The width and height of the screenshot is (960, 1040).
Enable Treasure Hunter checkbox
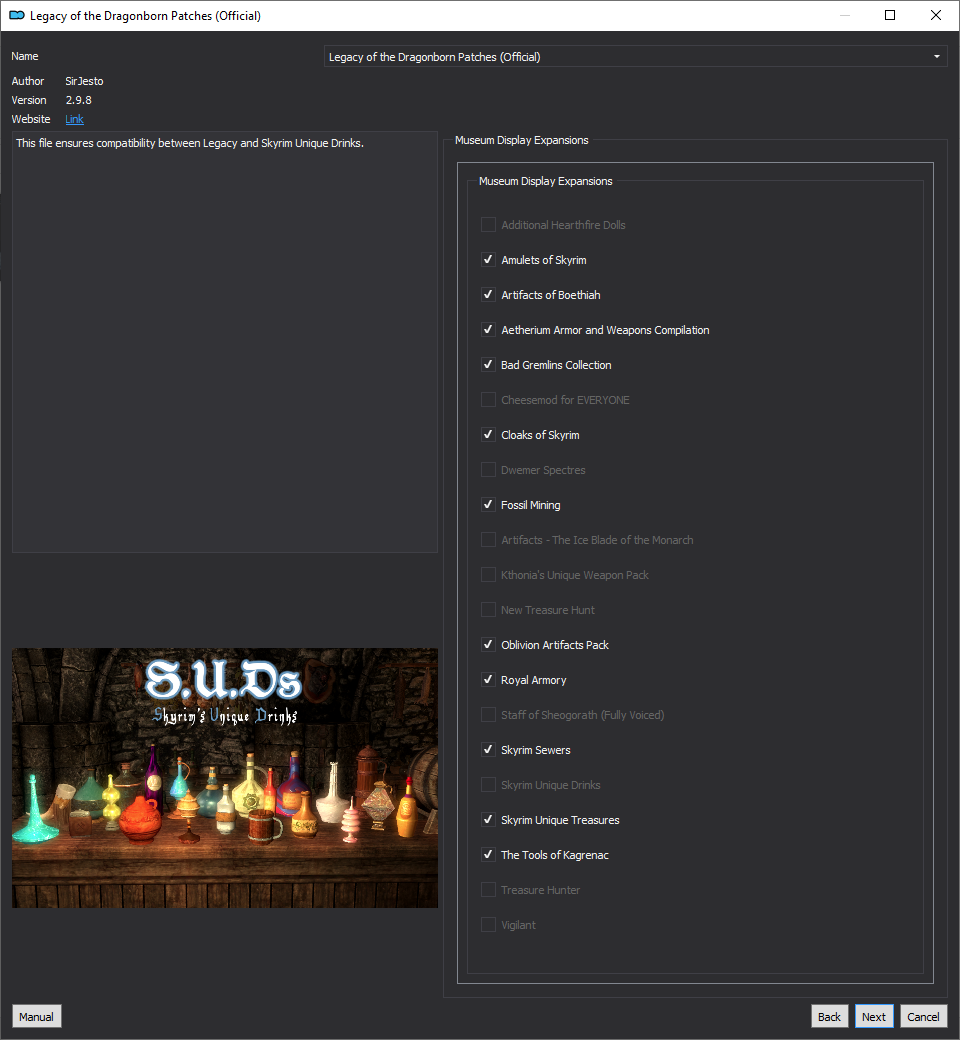488,890
